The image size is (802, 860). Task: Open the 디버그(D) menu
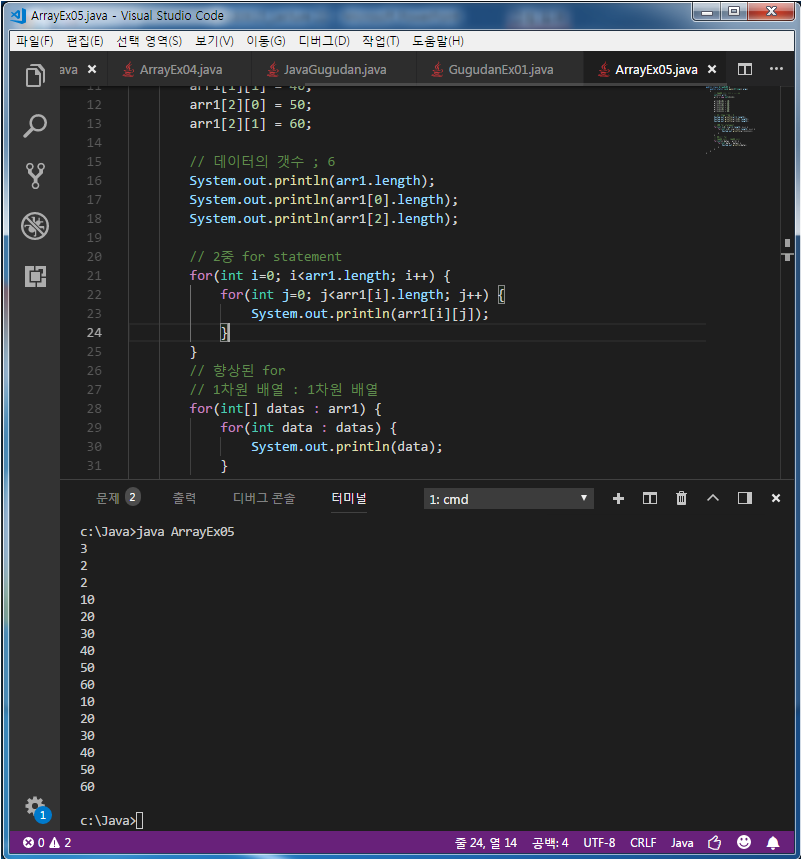324,41
